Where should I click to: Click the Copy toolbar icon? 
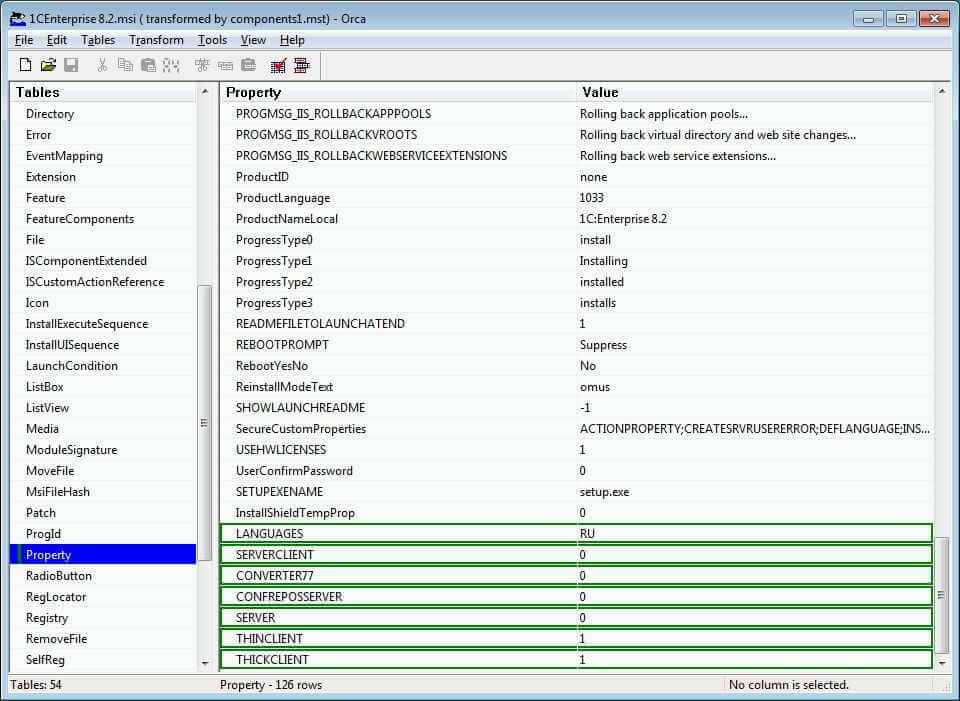(125, 65)
